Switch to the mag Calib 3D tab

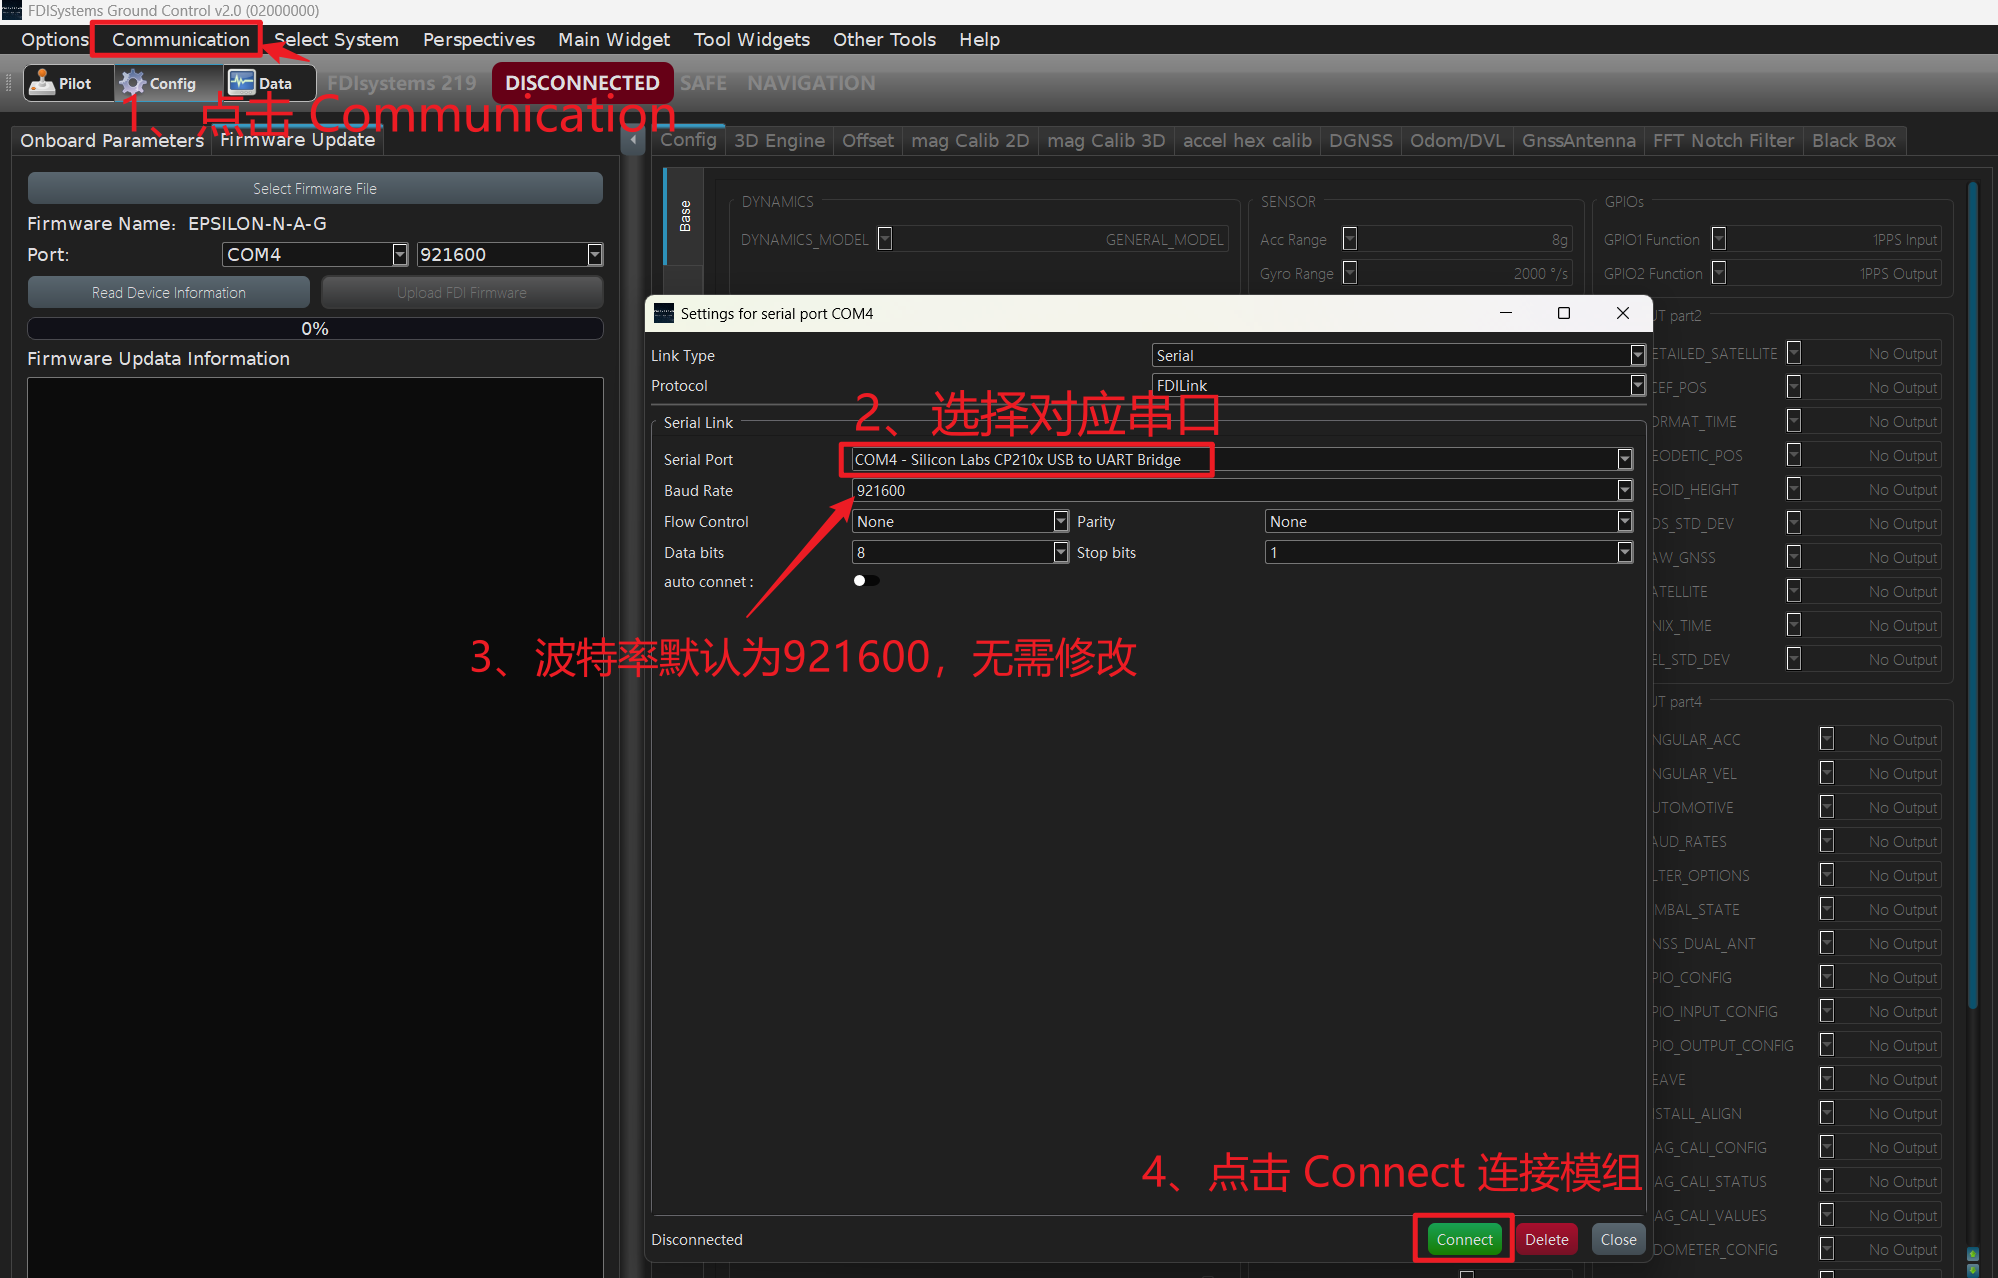[1105, 140]
